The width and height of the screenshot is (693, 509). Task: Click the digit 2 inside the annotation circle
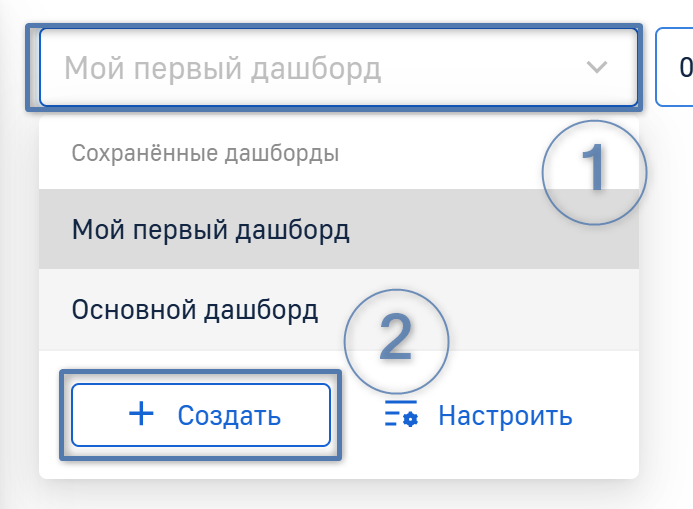[396, 338]
